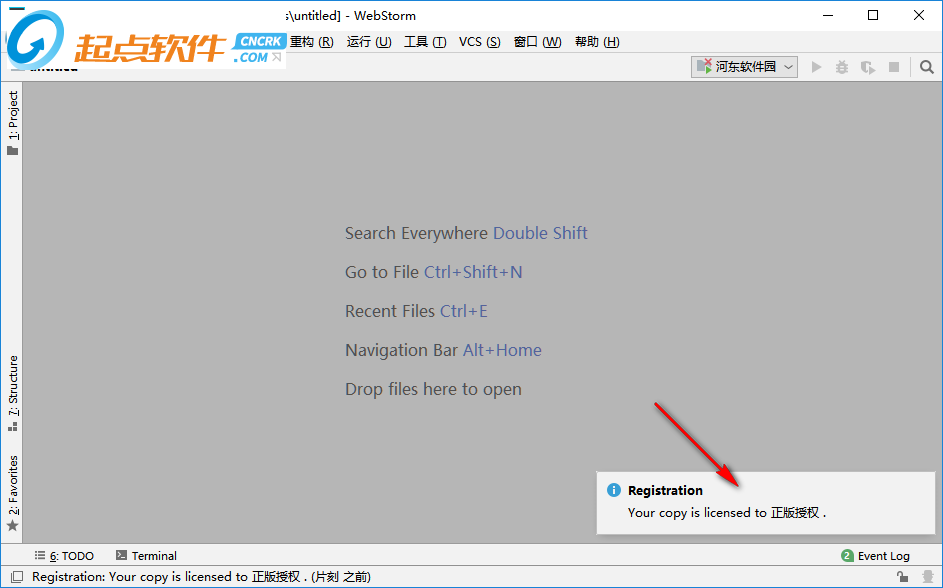Click the Ctrl+Shift+N shortcut hint

(473, 272)
